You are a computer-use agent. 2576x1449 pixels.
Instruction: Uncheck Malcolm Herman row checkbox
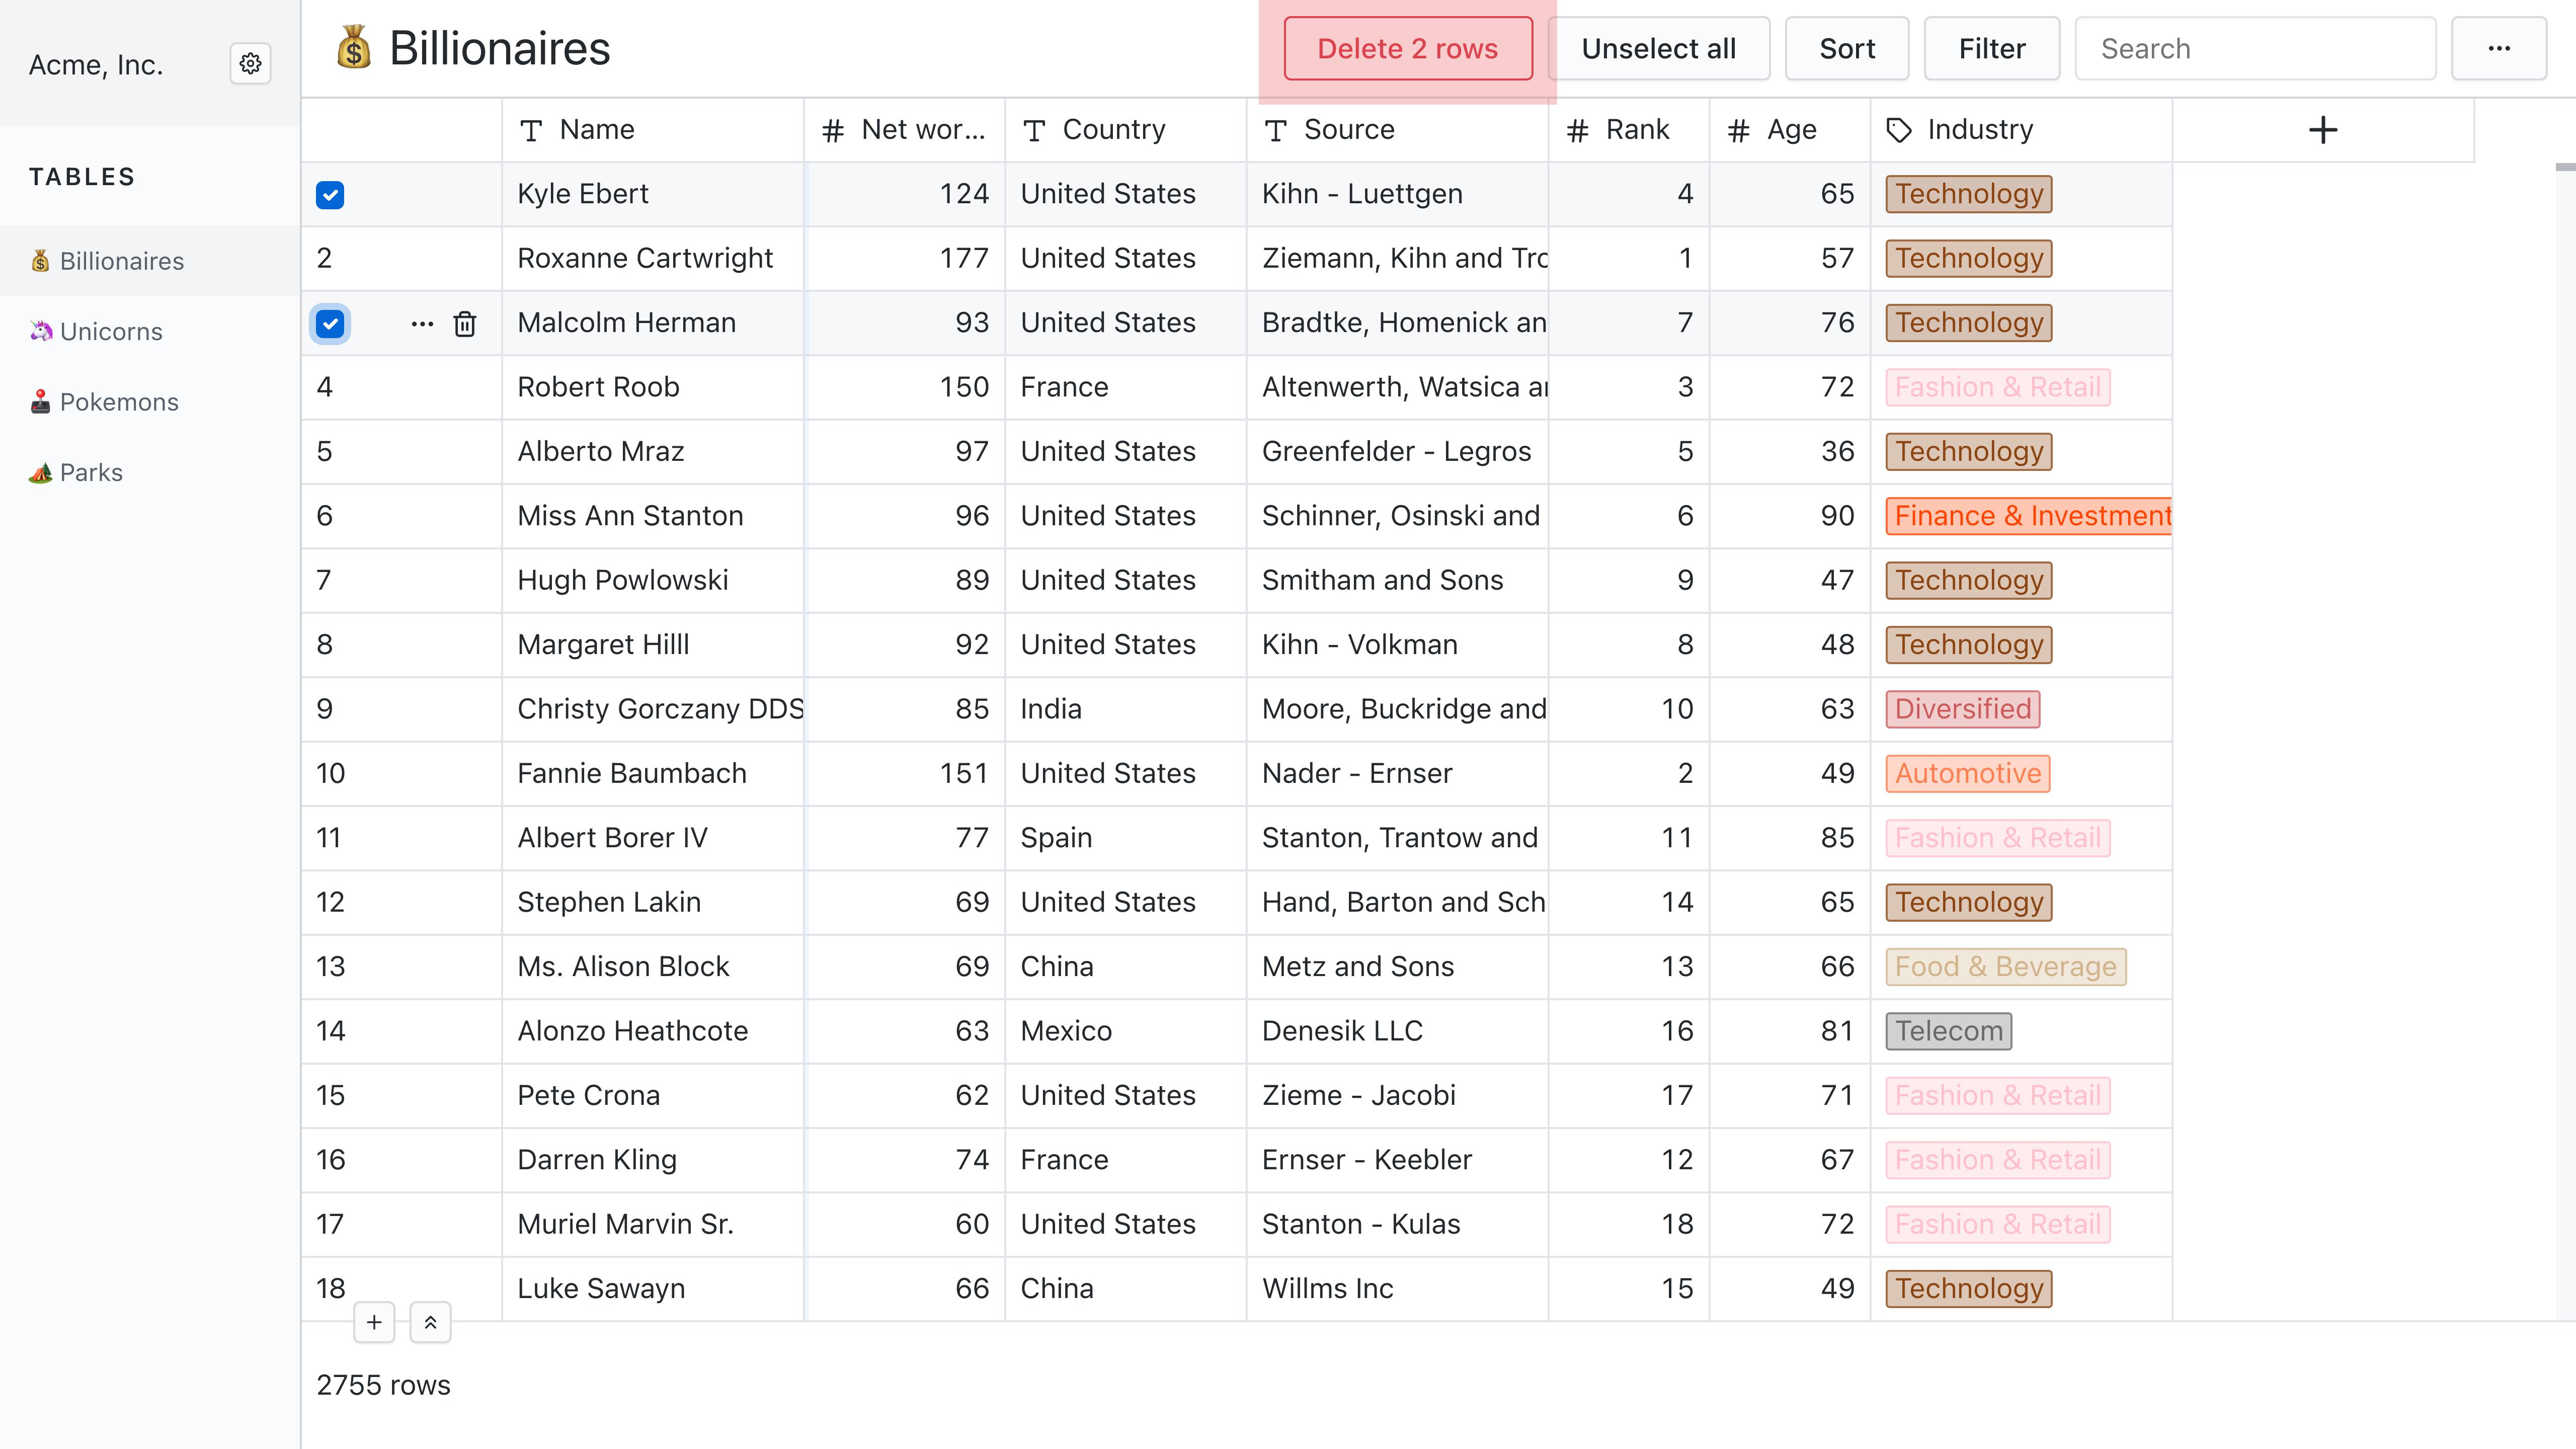(x=330, y=324)
